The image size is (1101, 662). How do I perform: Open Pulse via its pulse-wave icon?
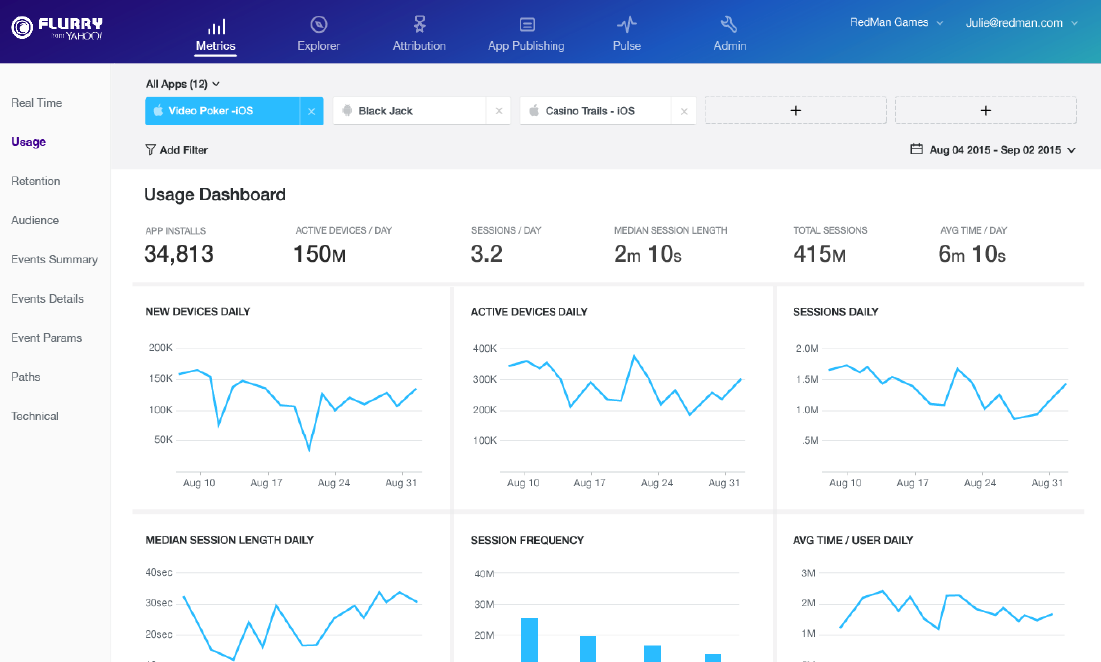[627, 22]
